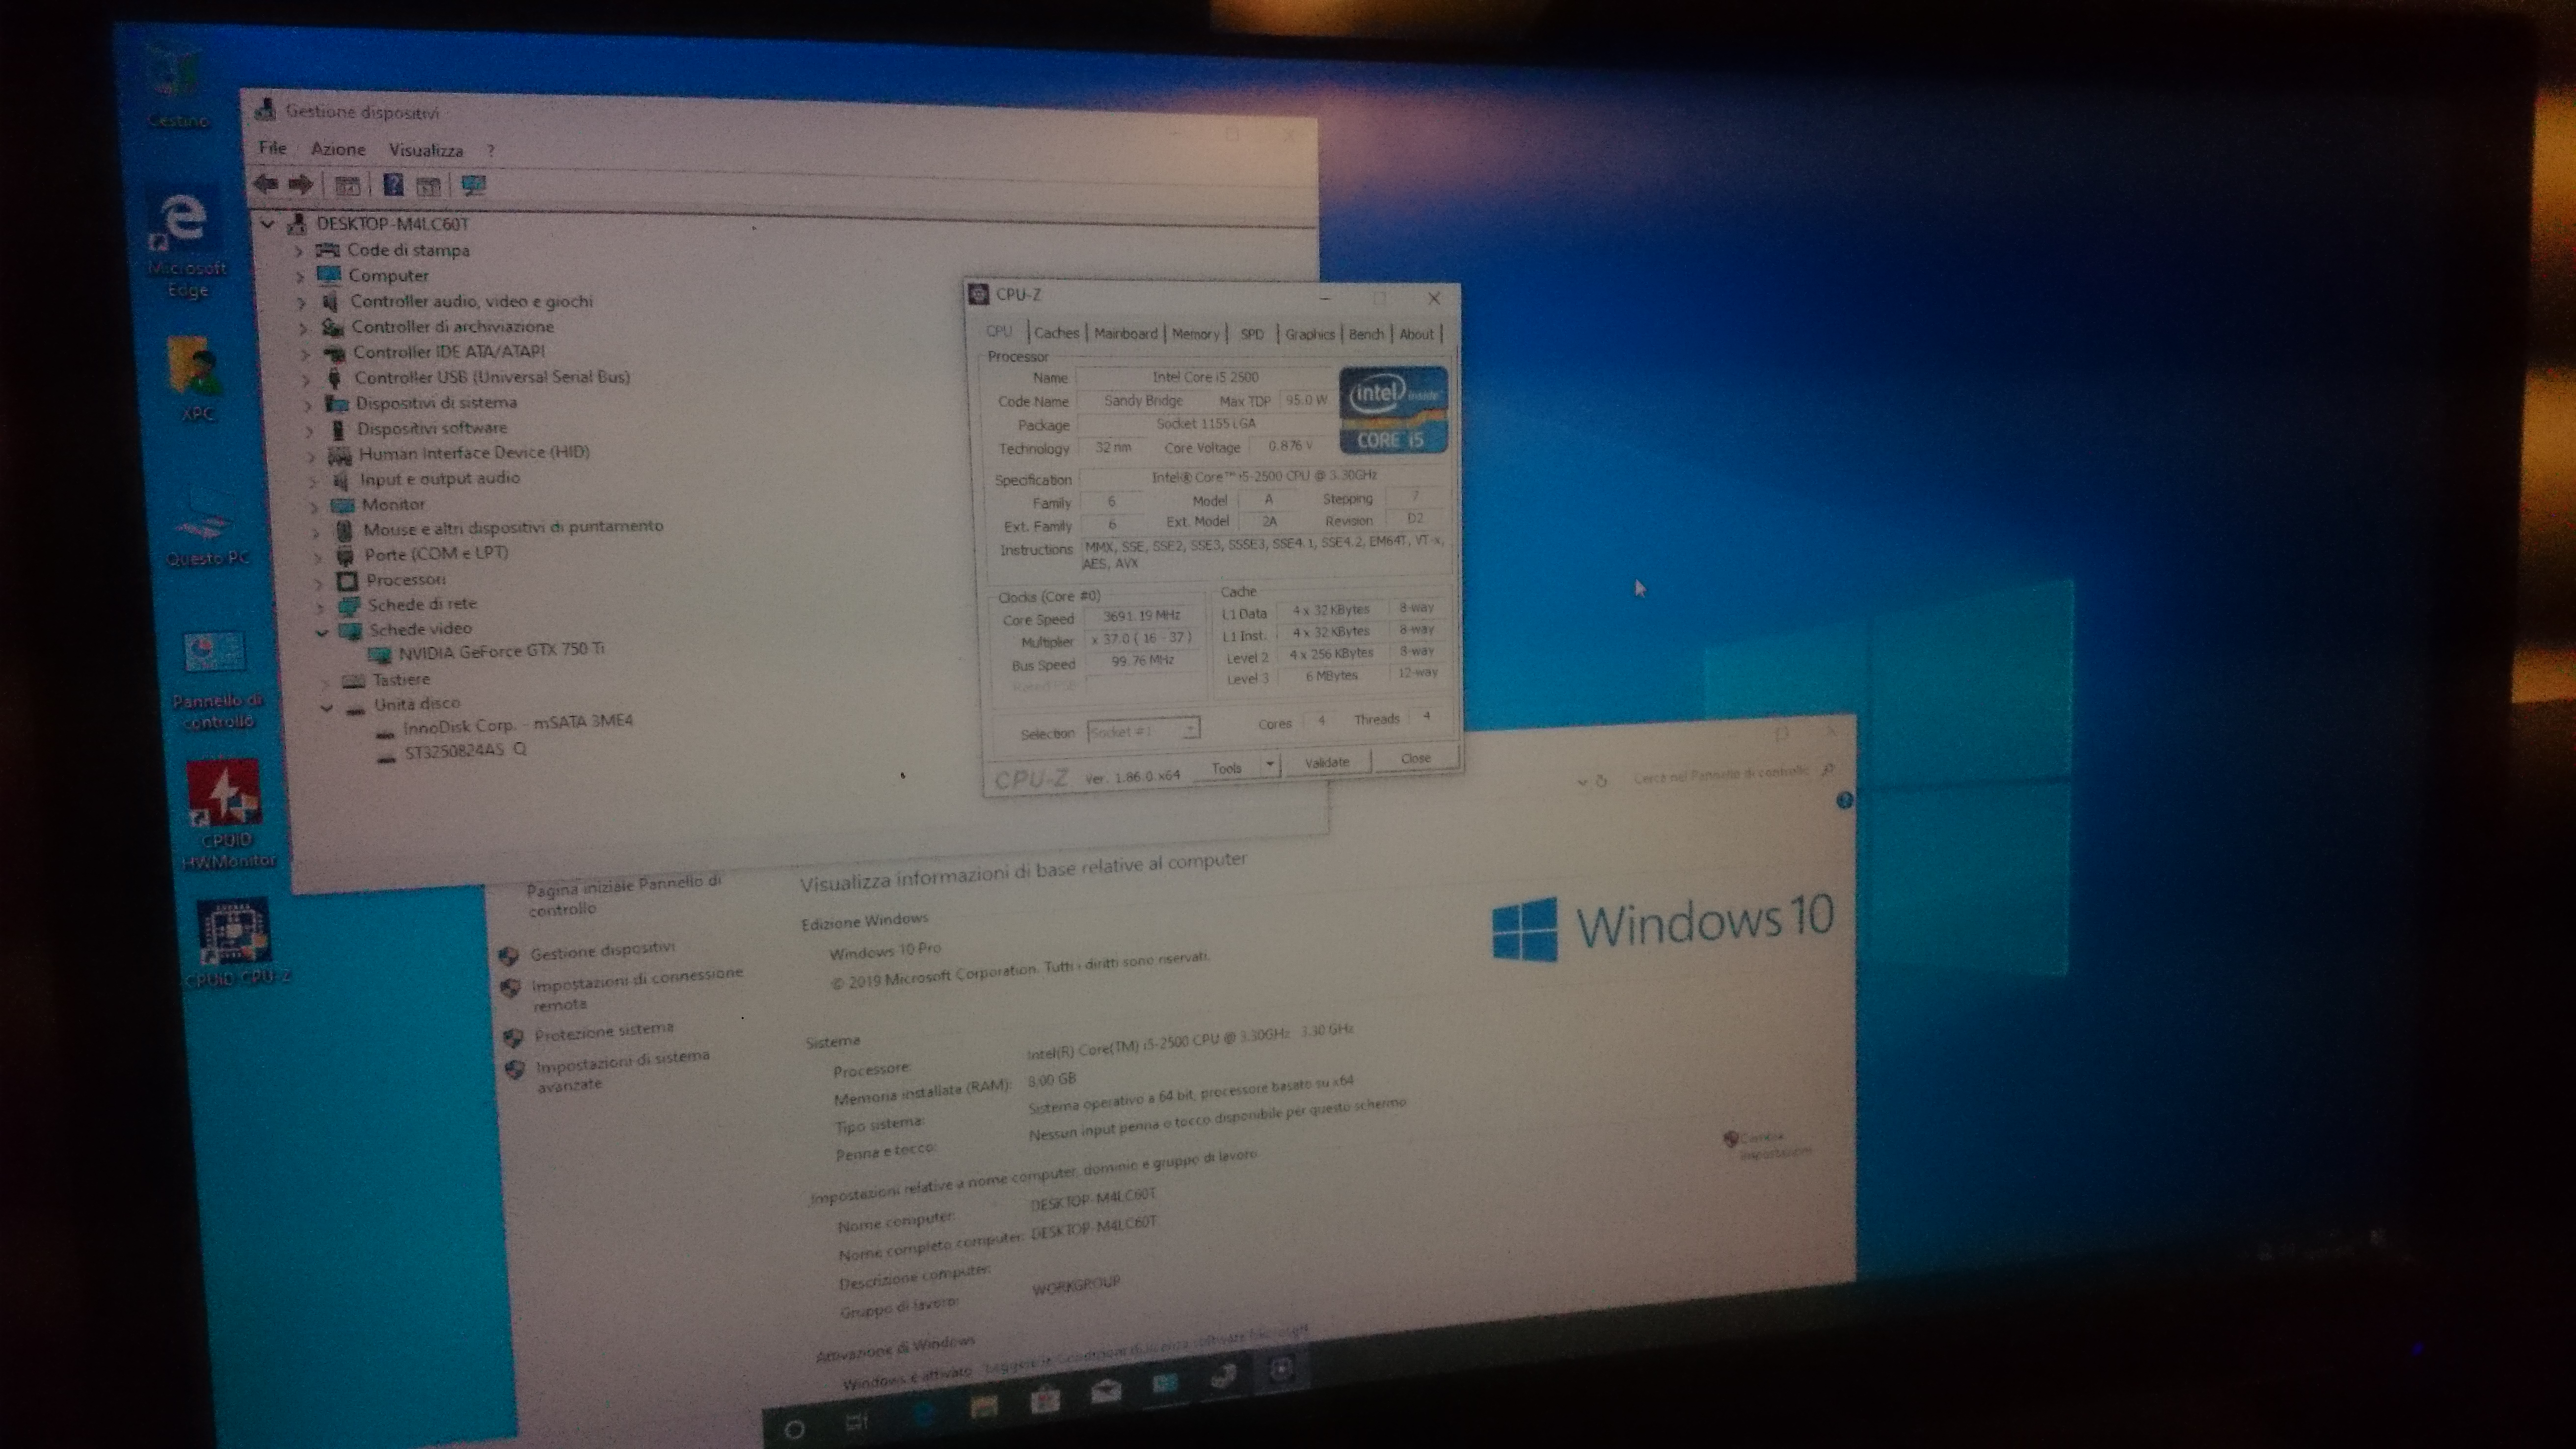Open the Socket selection dropdown in CPU-Z
This screenshot has width=2576, height=1449.
(x=1190, y=730)
